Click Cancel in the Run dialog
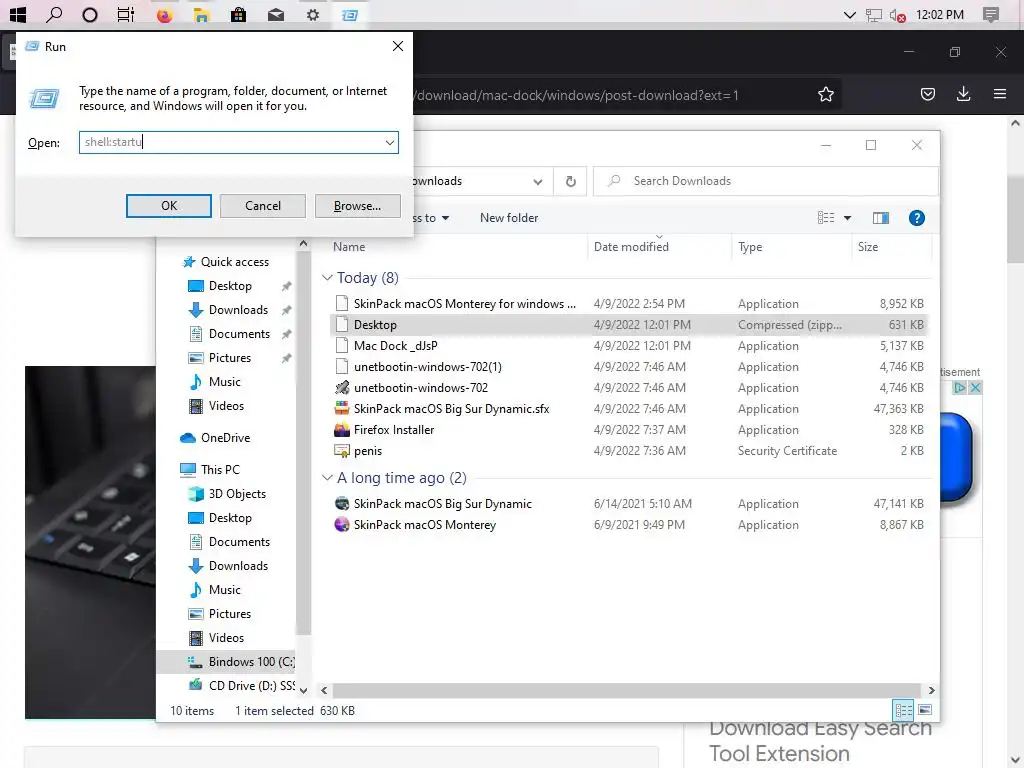1024x768 pixels. (x=263, y=206)
